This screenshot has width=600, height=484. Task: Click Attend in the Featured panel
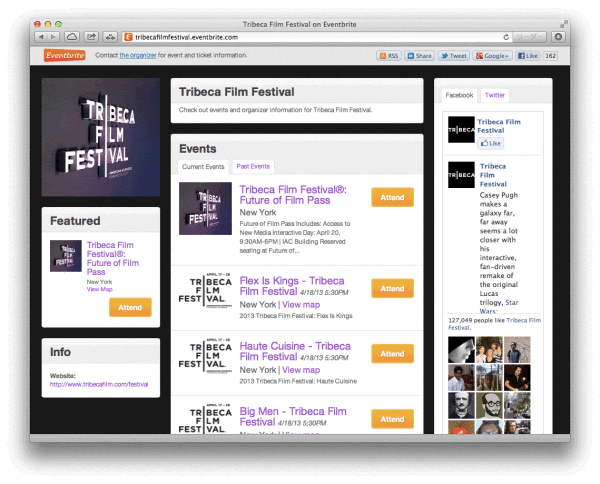click(130, 307)
